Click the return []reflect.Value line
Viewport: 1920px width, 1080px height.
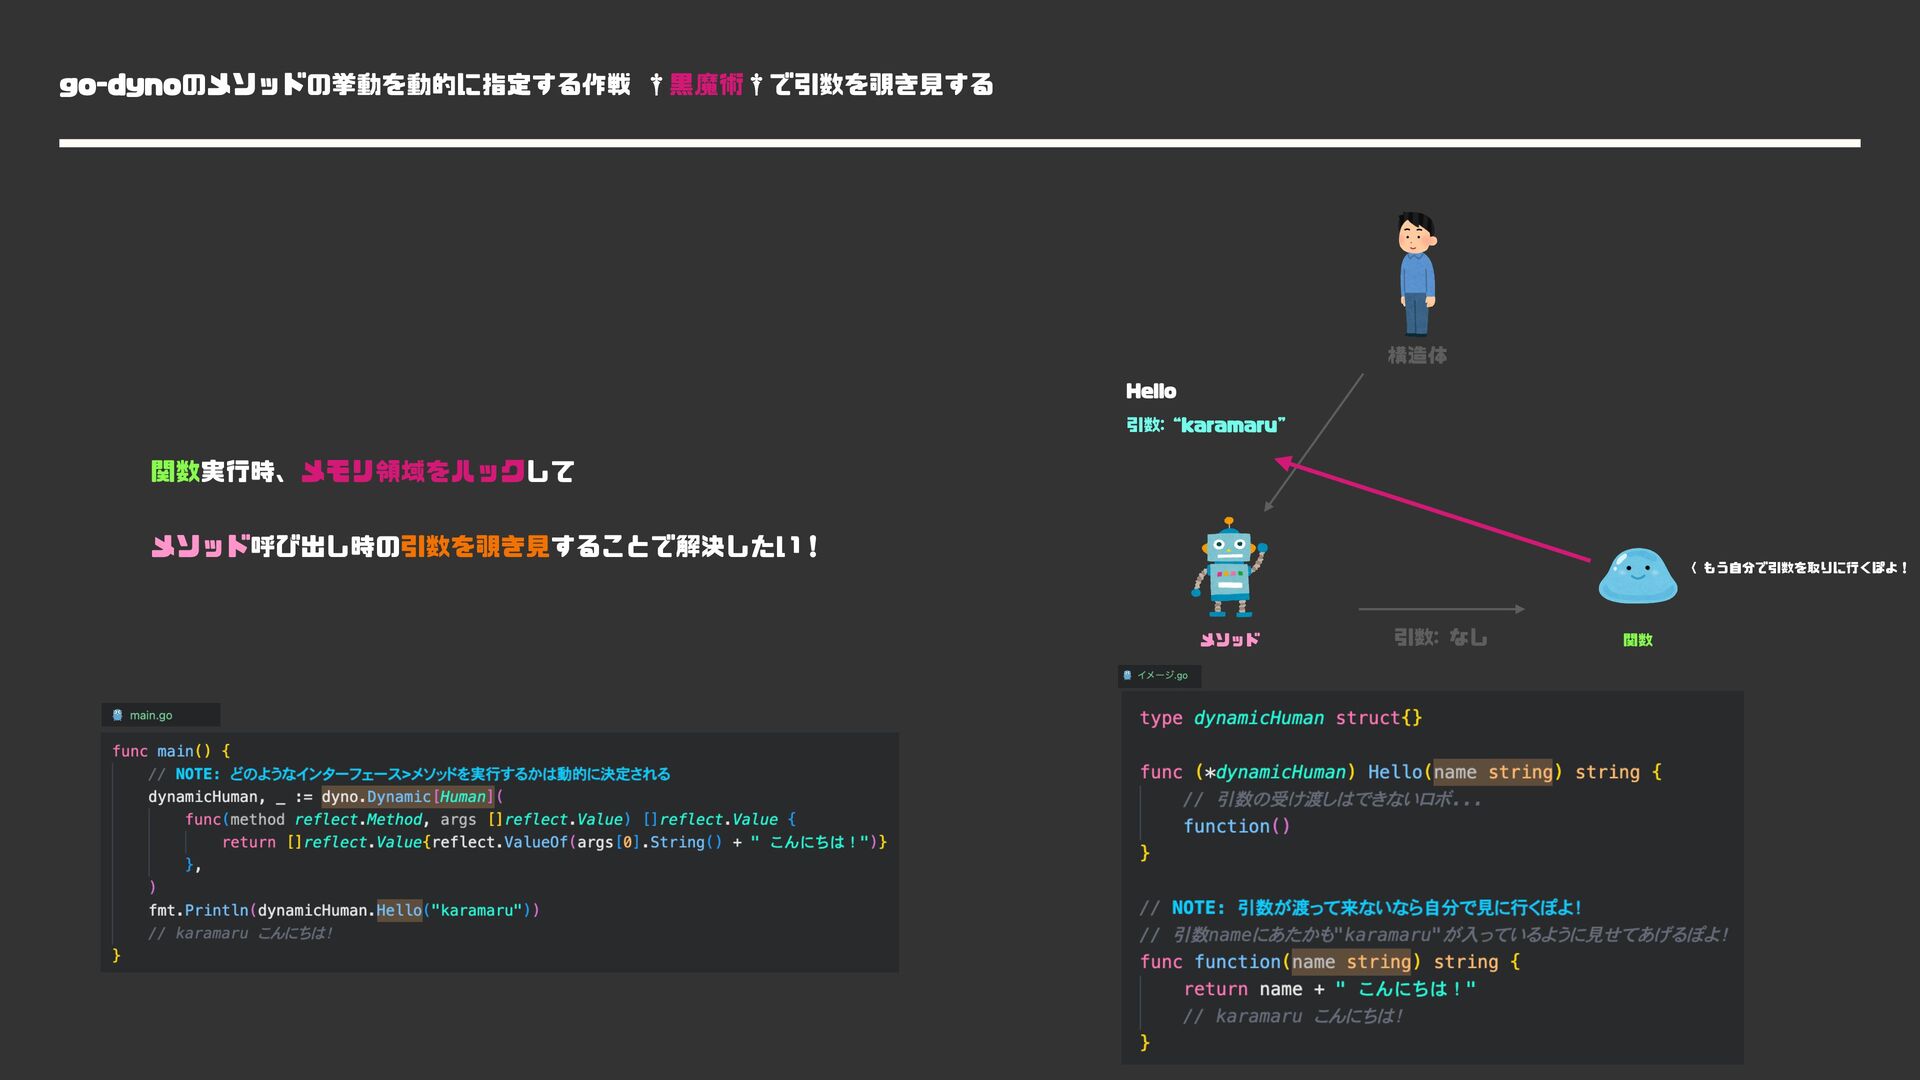tap(554, 842)
